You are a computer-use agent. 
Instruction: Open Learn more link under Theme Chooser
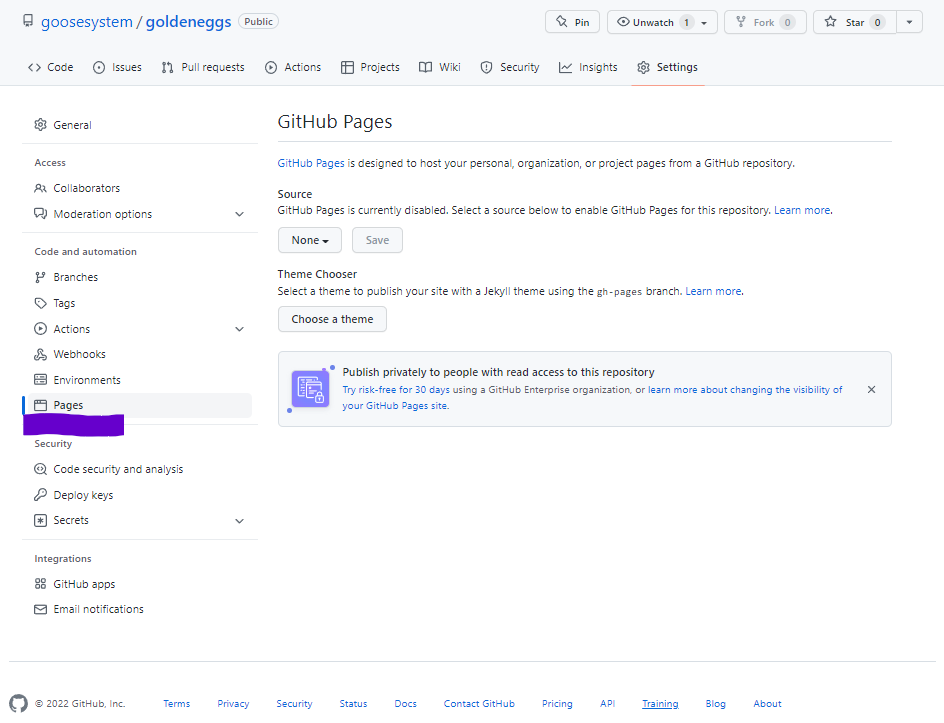713,291
